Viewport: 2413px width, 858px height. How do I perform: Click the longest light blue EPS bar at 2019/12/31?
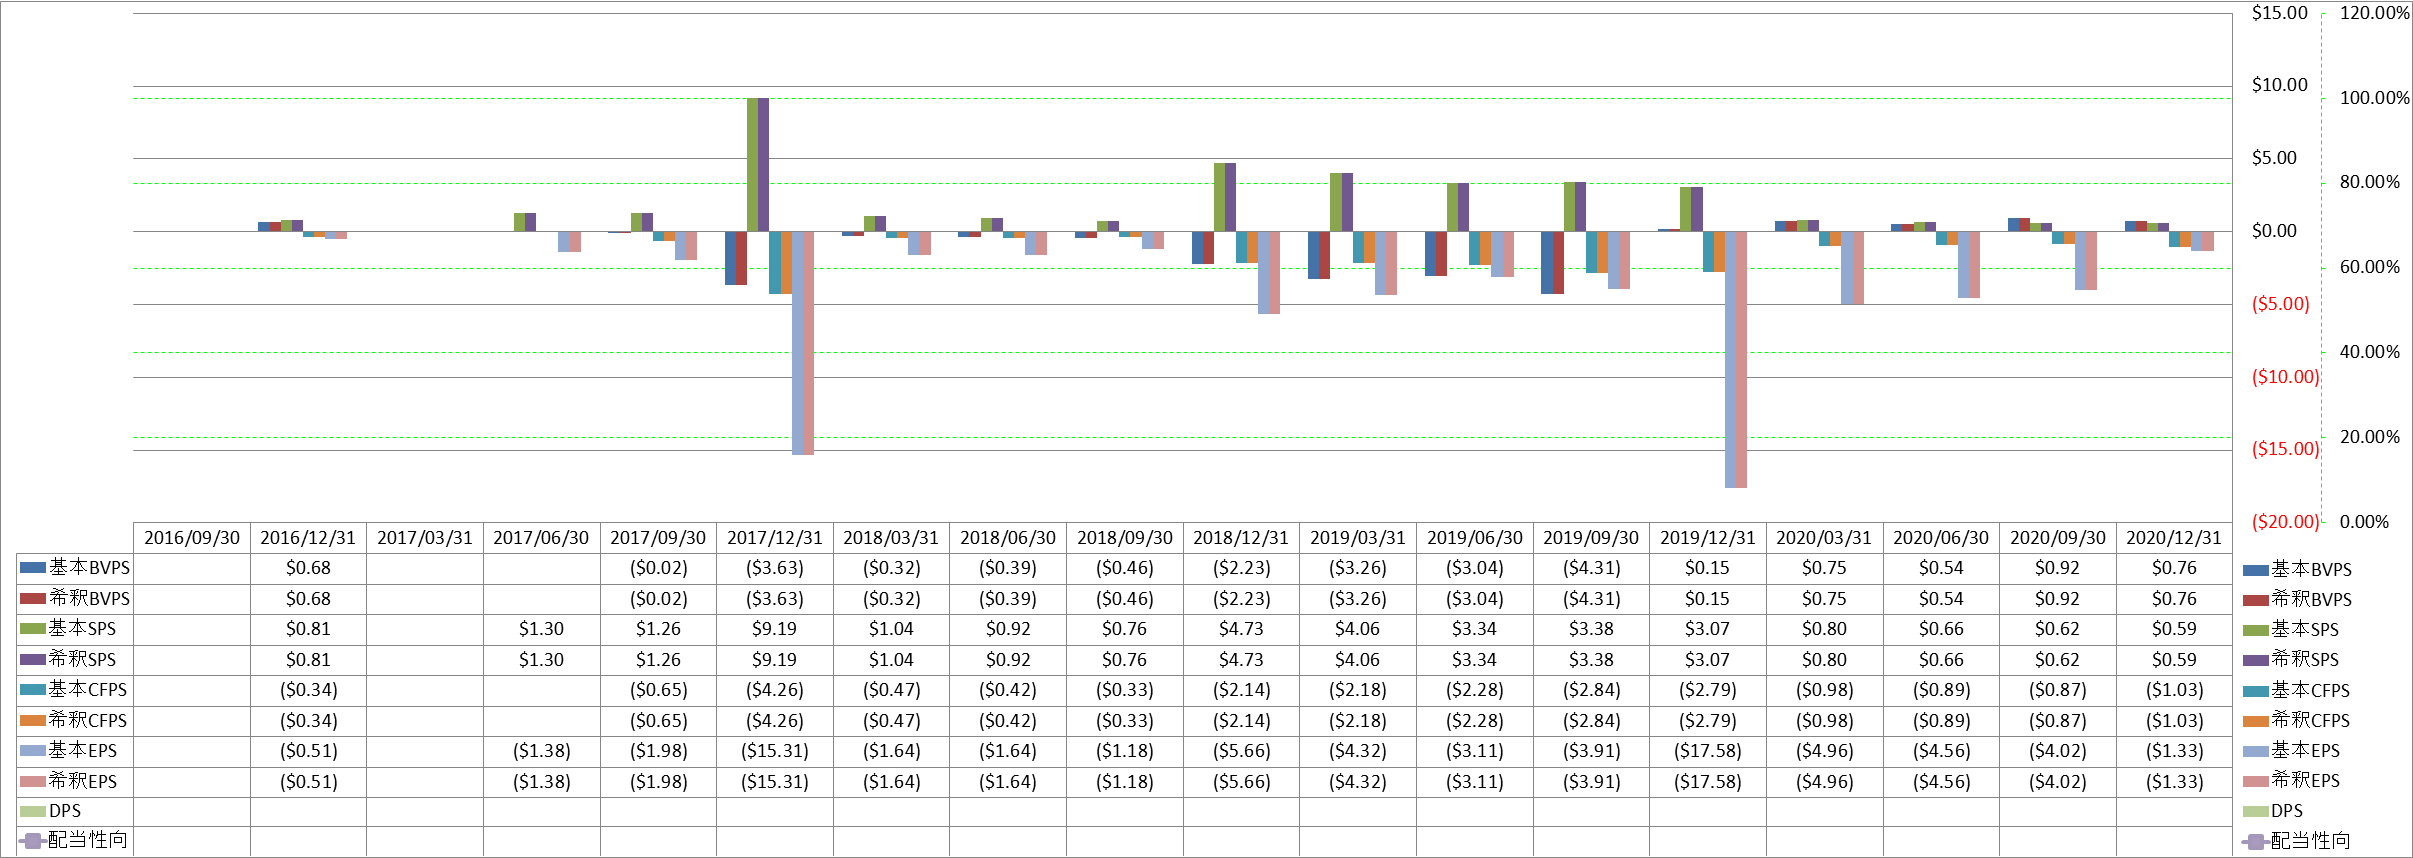[1730, 359]
